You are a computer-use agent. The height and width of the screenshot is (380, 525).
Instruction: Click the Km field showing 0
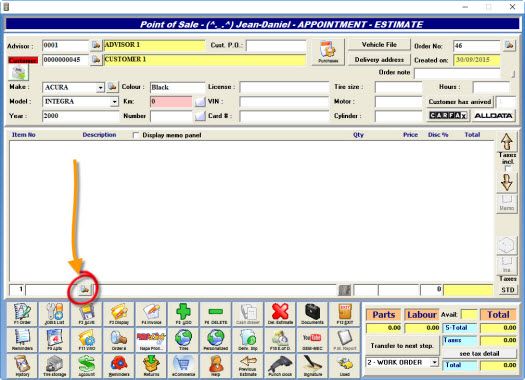coord(171,102)
